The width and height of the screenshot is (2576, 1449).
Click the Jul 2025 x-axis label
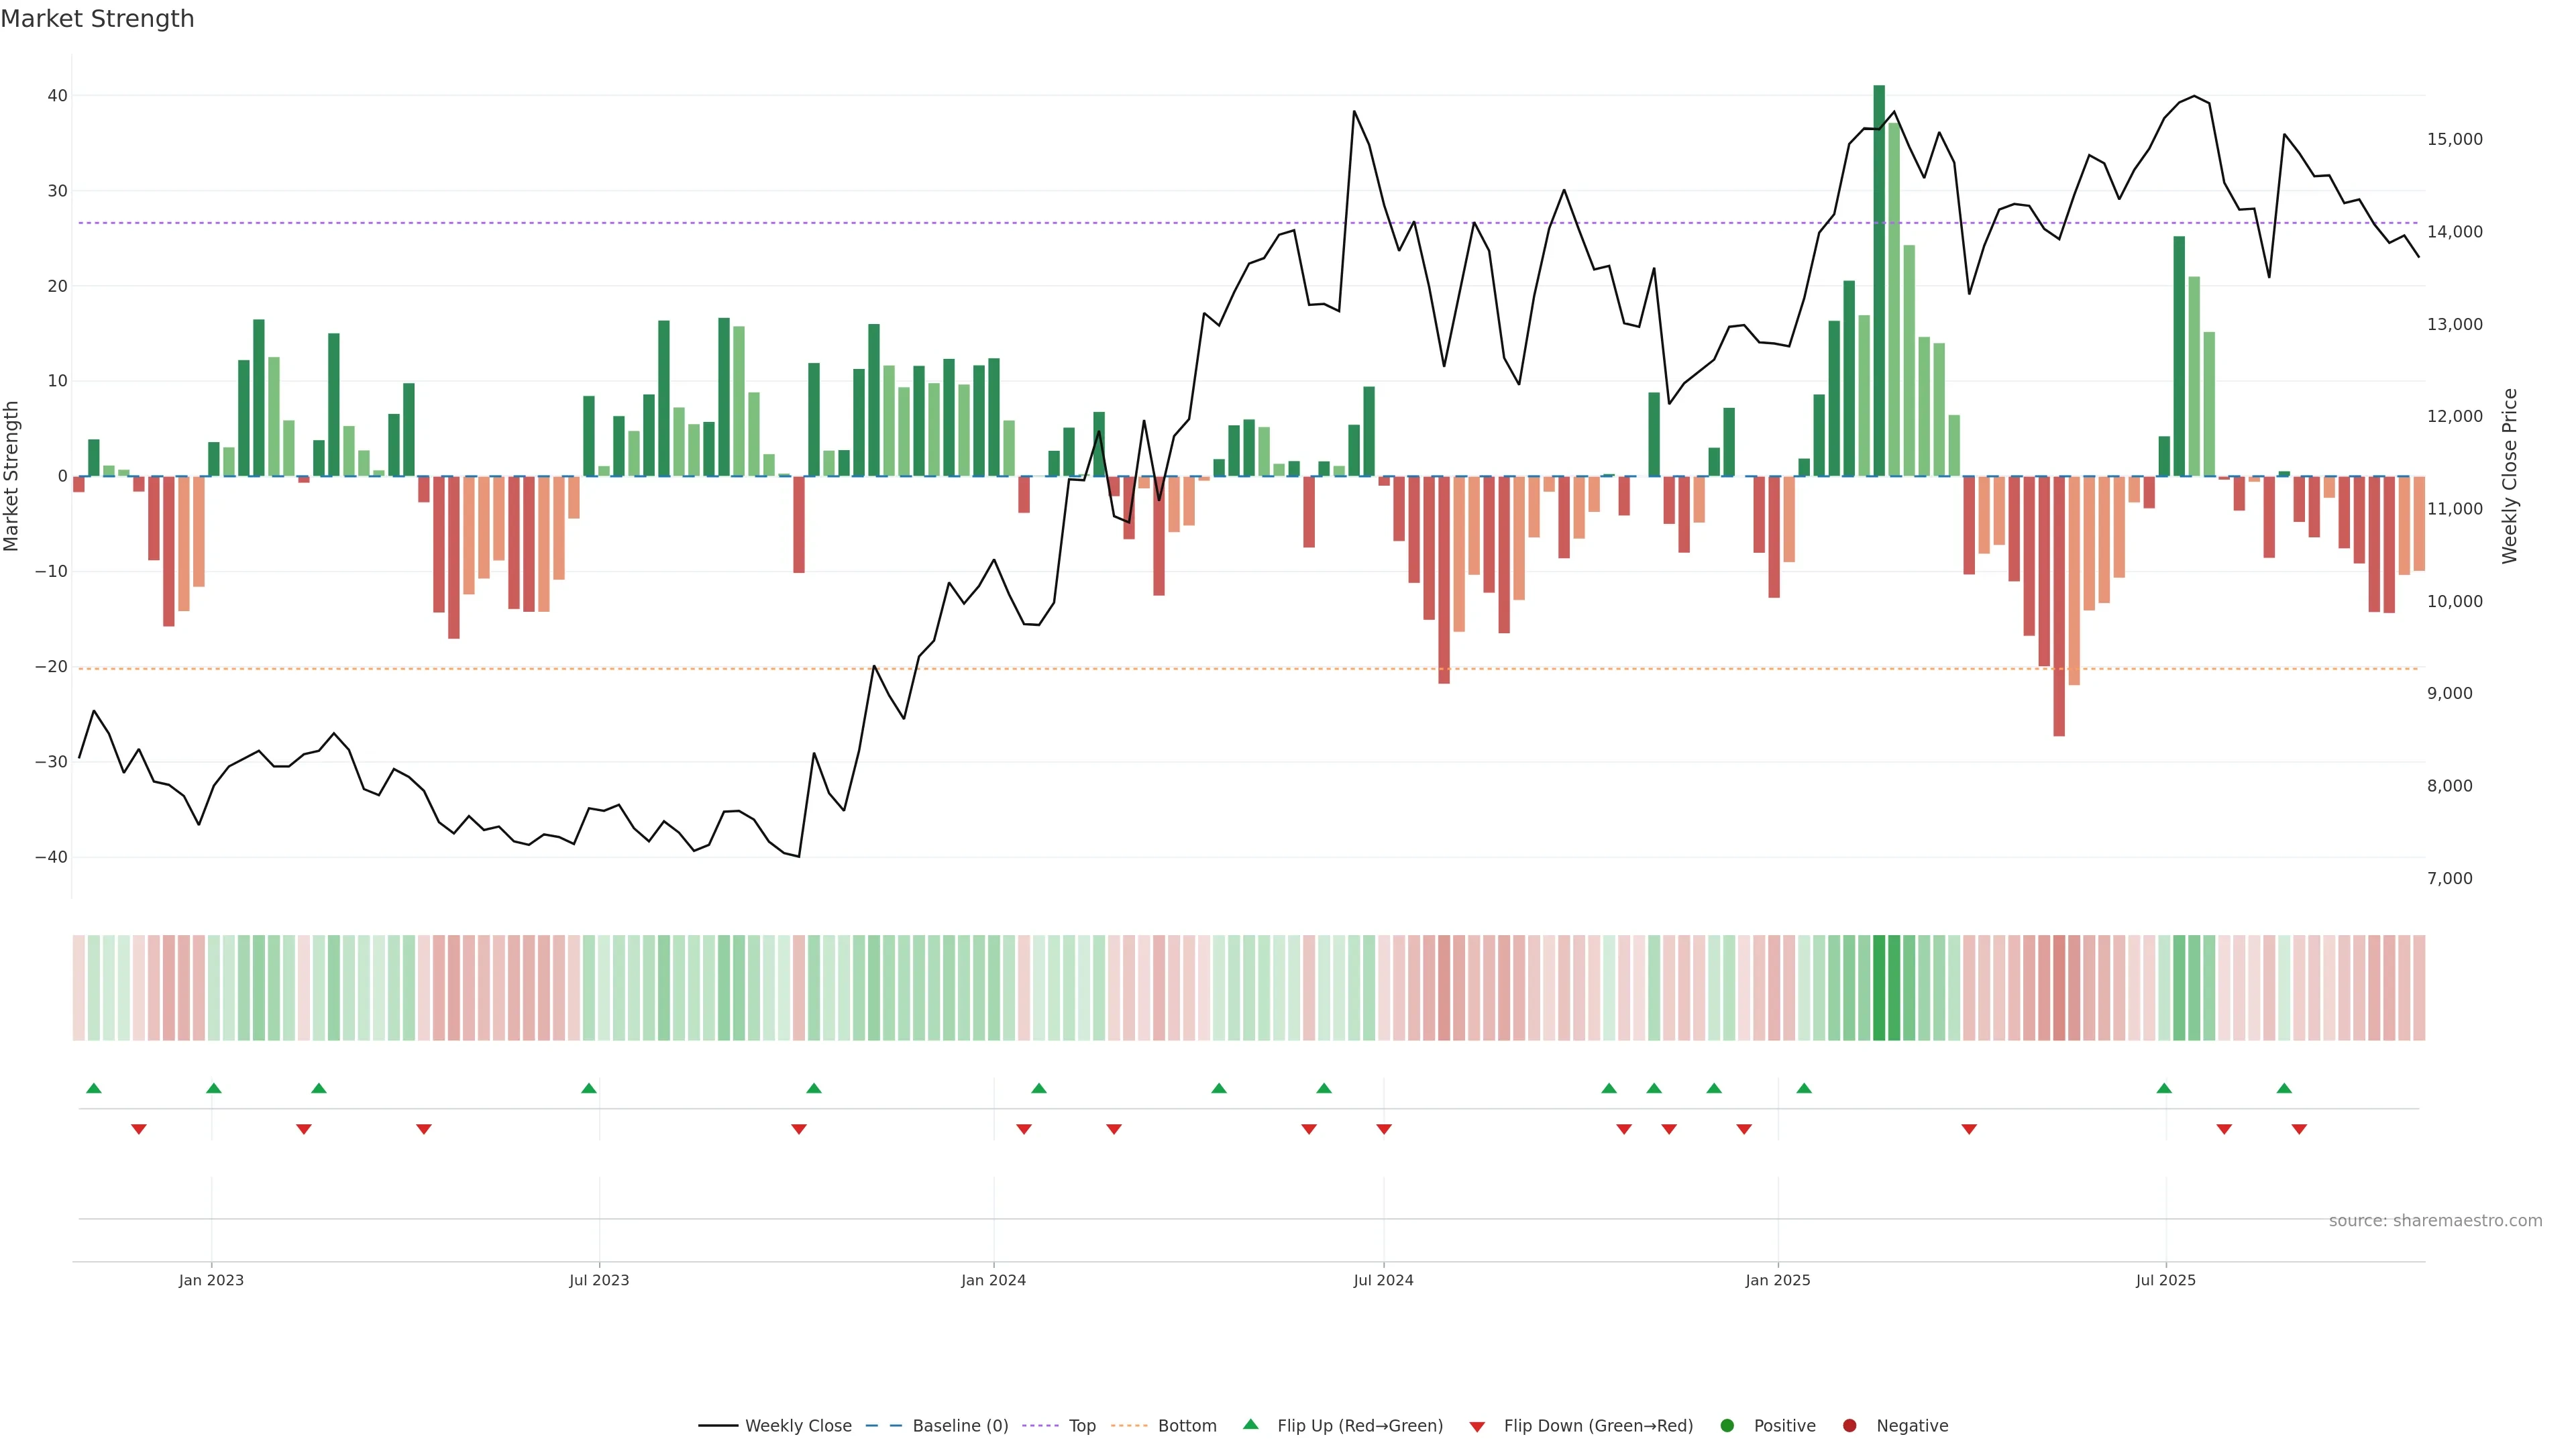(x=2165, y=1280)
